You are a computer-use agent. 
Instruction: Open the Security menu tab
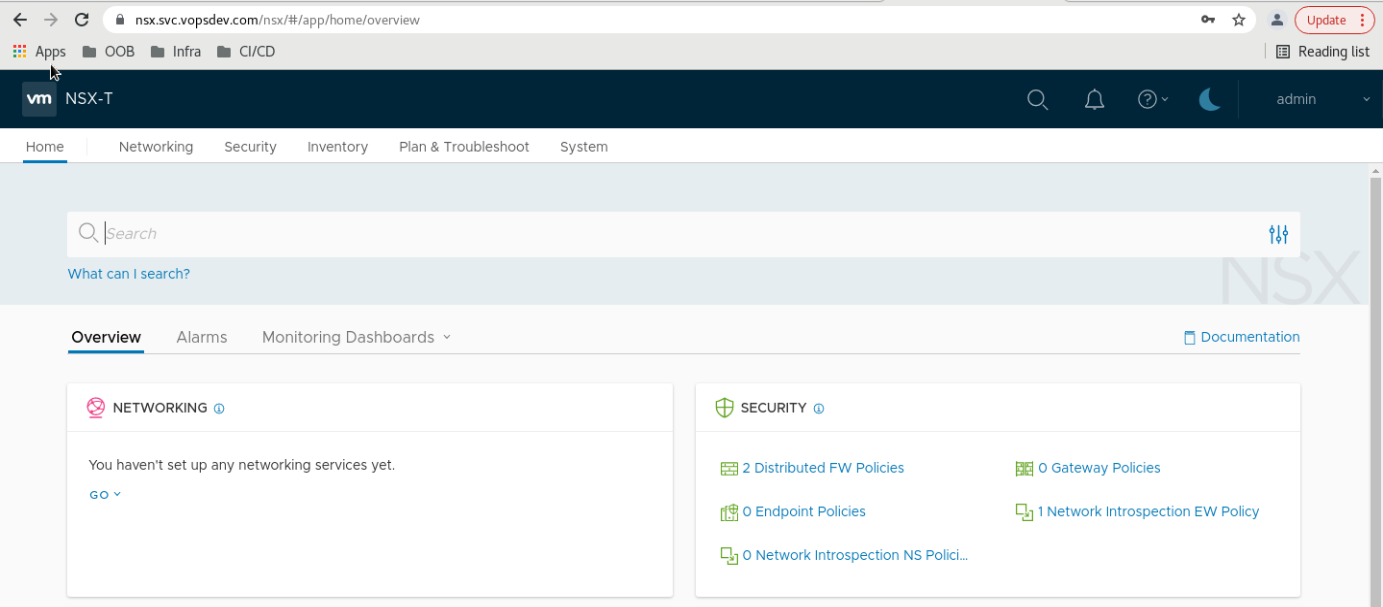click(x=250, y=147)
